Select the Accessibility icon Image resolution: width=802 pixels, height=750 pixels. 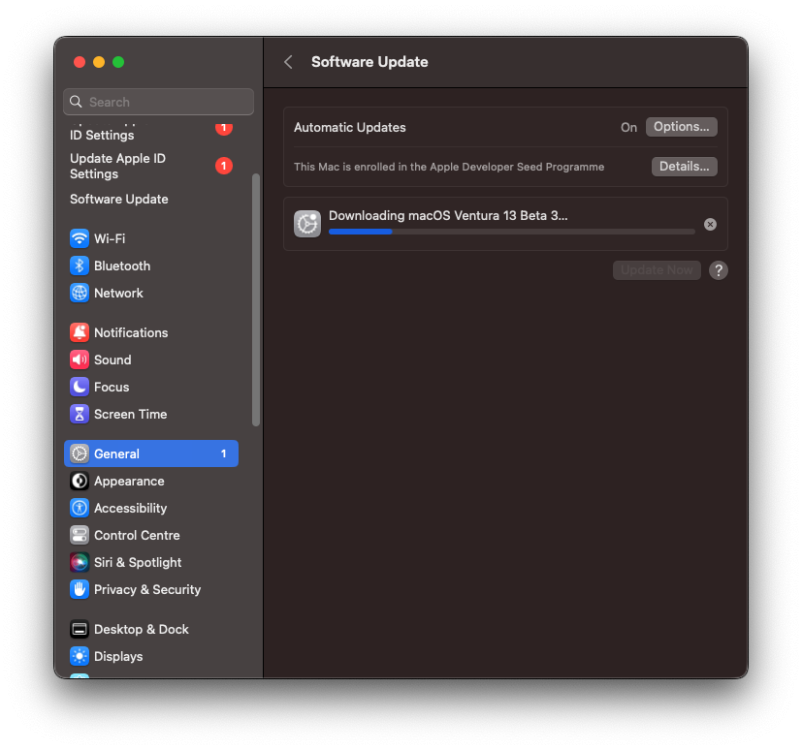pyautogui.click(x=79, y=508)
